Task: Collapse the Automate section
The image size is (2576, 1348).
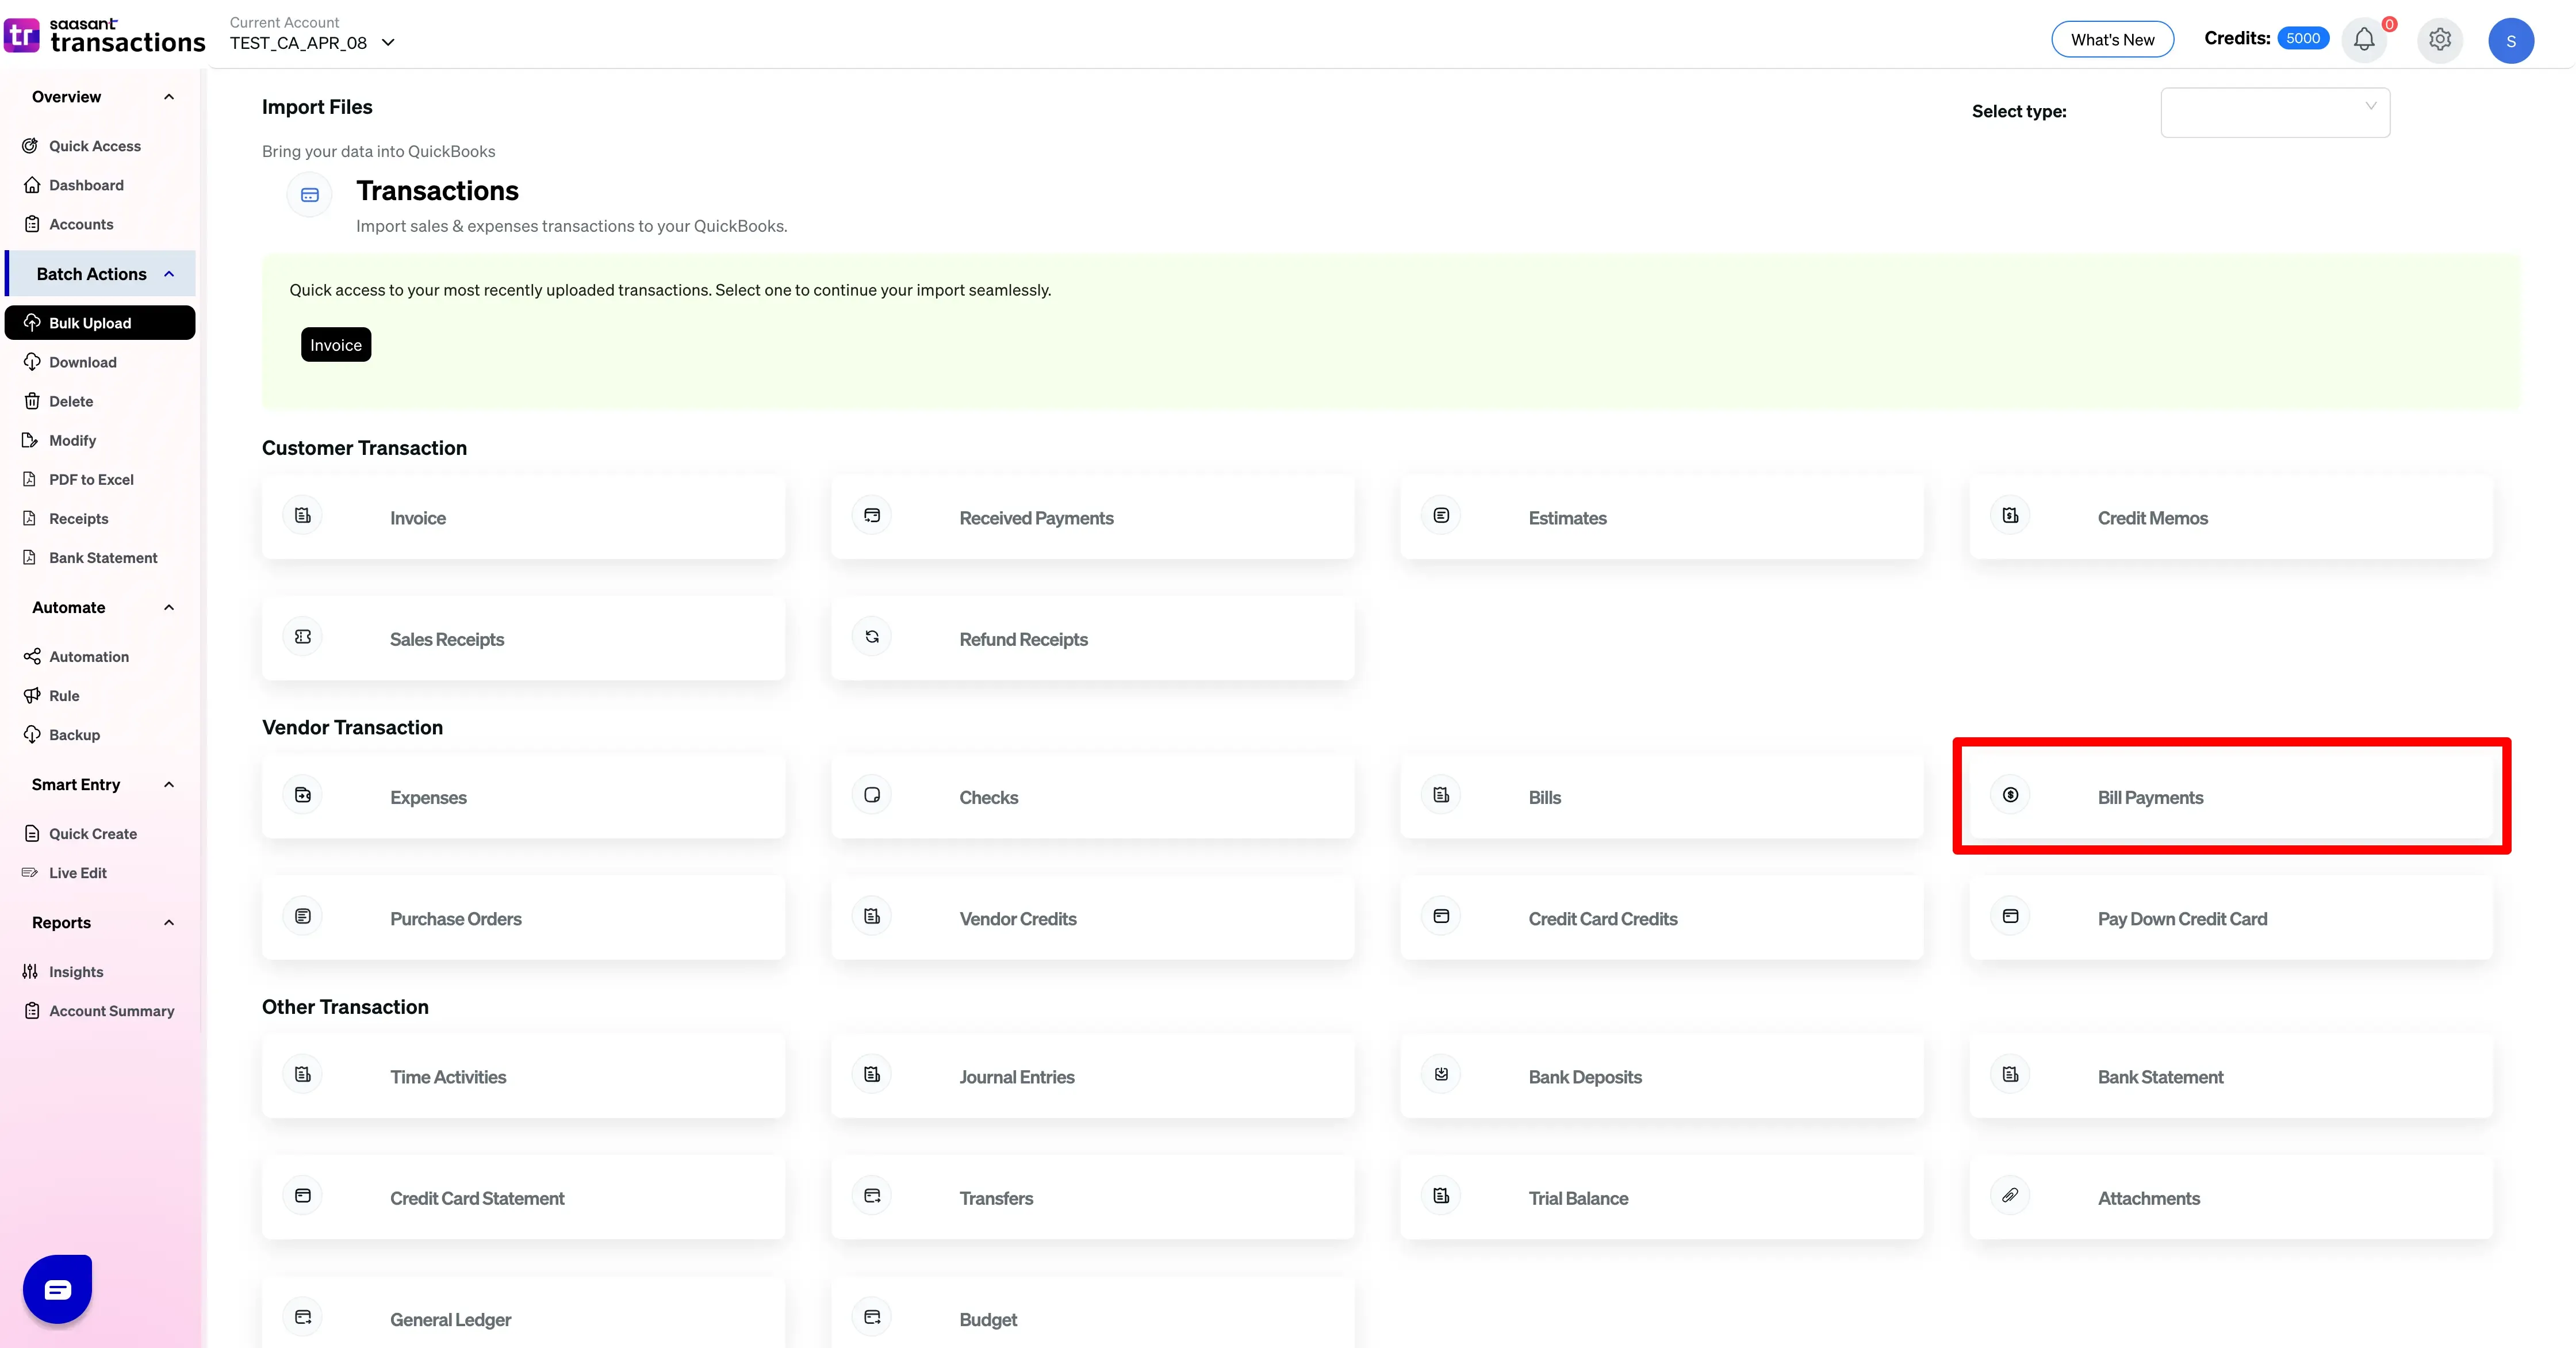Action: 169,607
